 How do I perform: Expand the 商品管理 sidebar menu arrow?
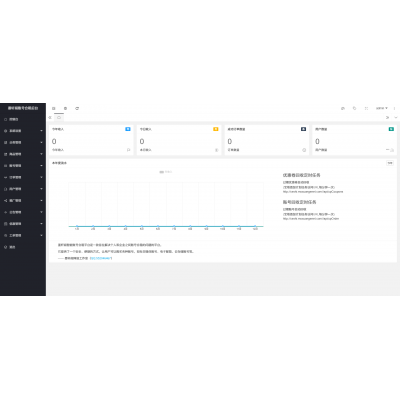[41, 154]
